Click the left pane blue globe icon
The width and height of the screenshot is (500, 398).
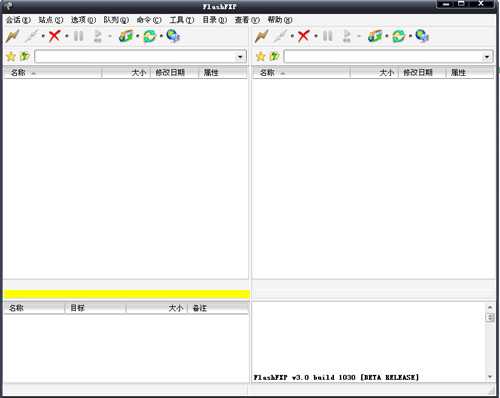coord(173,36)
